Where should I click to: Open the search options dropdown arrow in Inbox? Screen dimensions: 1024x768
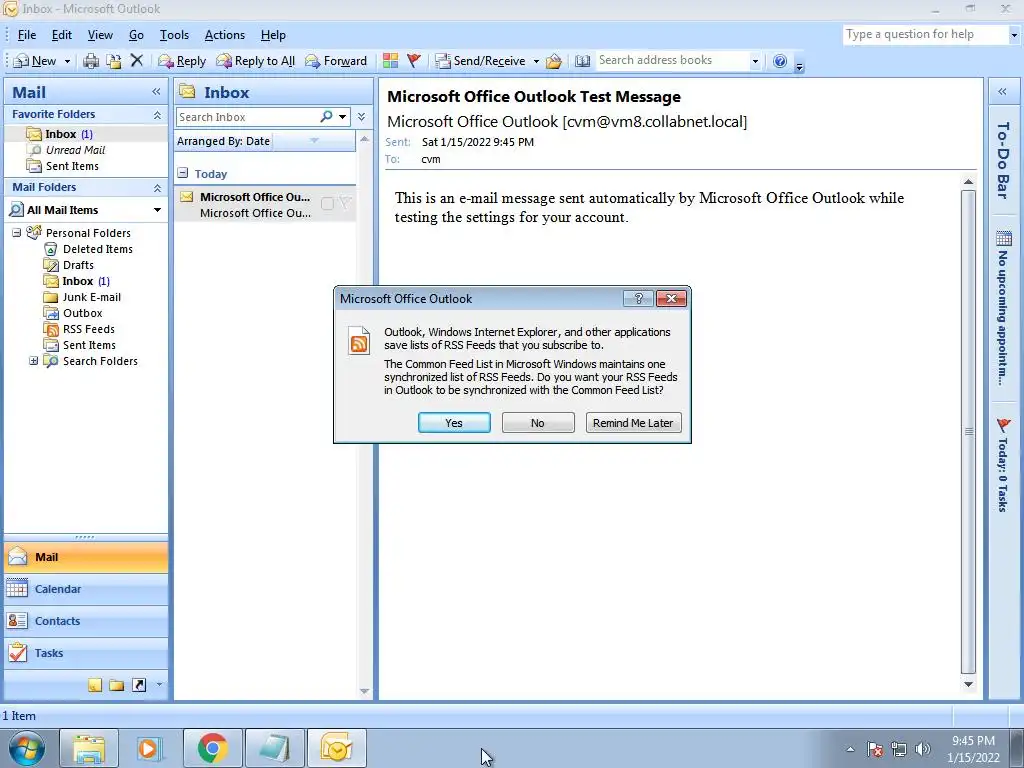click(x=342, y=117)
